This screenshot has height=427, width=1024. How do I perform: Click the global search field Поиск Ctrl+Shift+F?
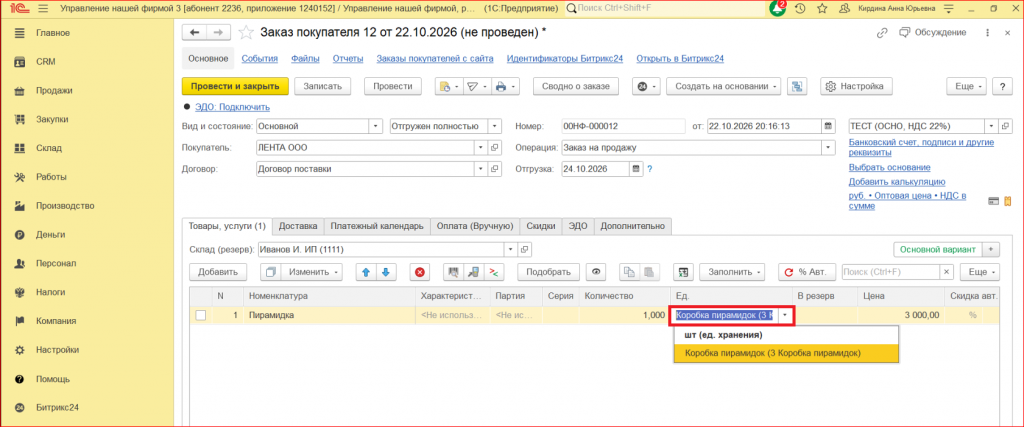[x=664, y=8]
